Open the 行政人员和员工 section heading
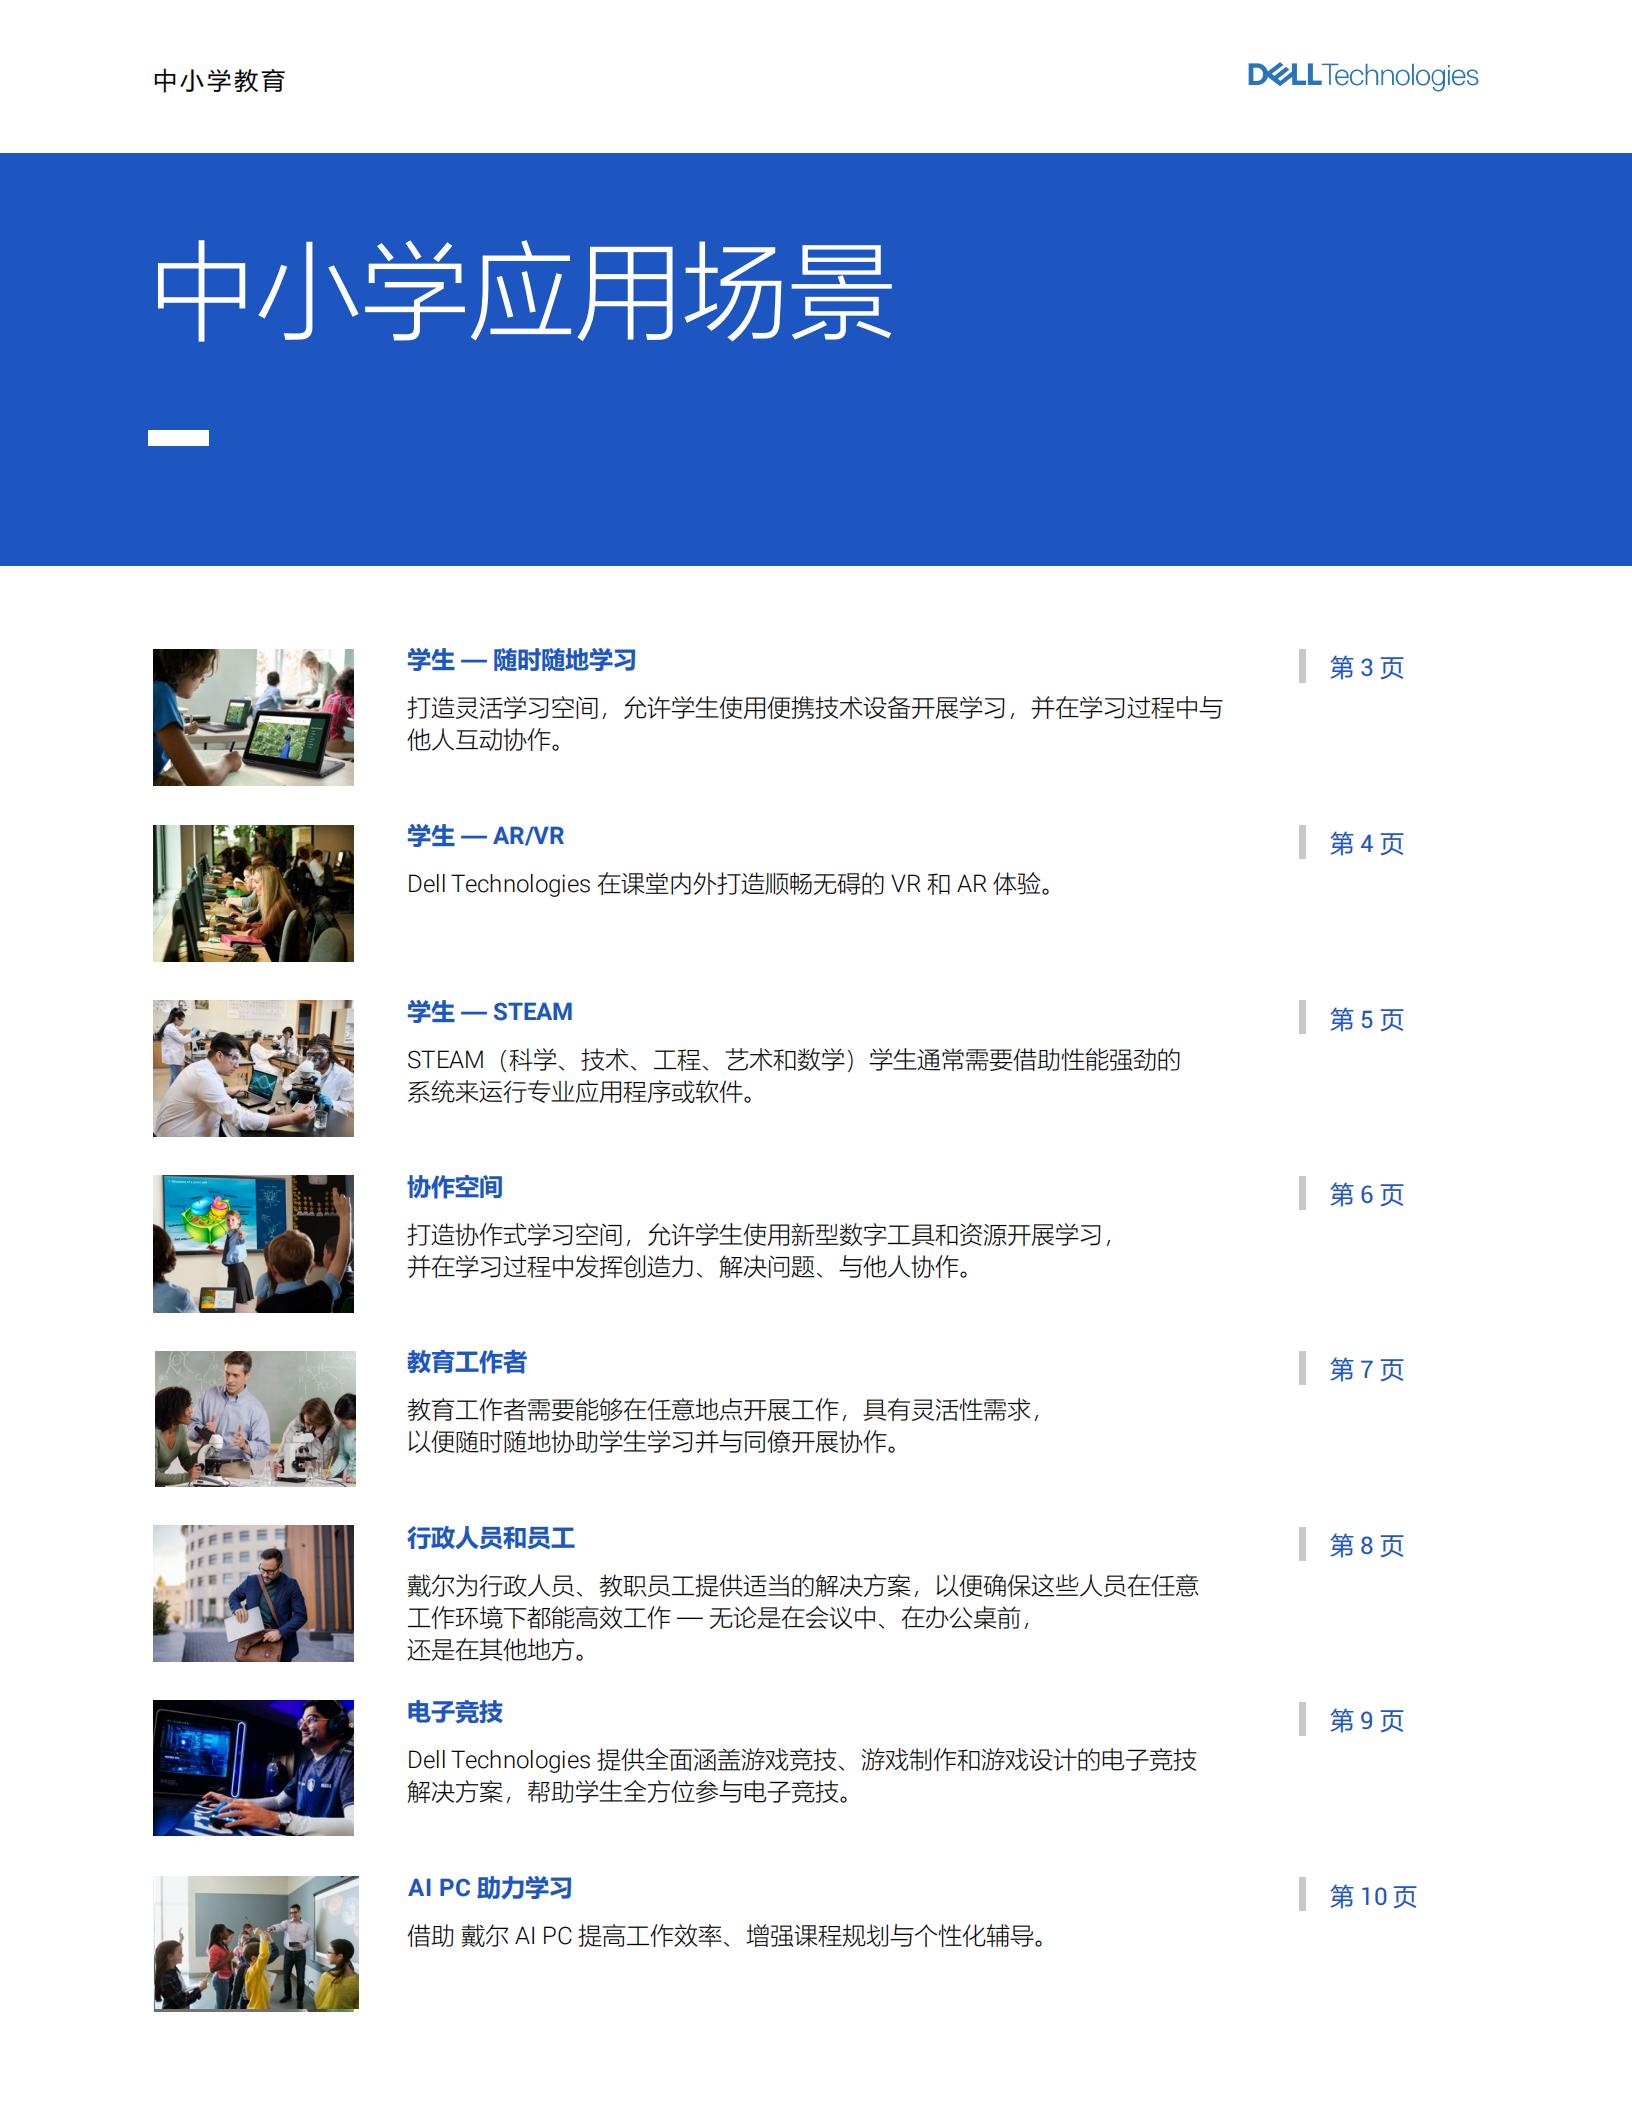 click(490, 1538)
